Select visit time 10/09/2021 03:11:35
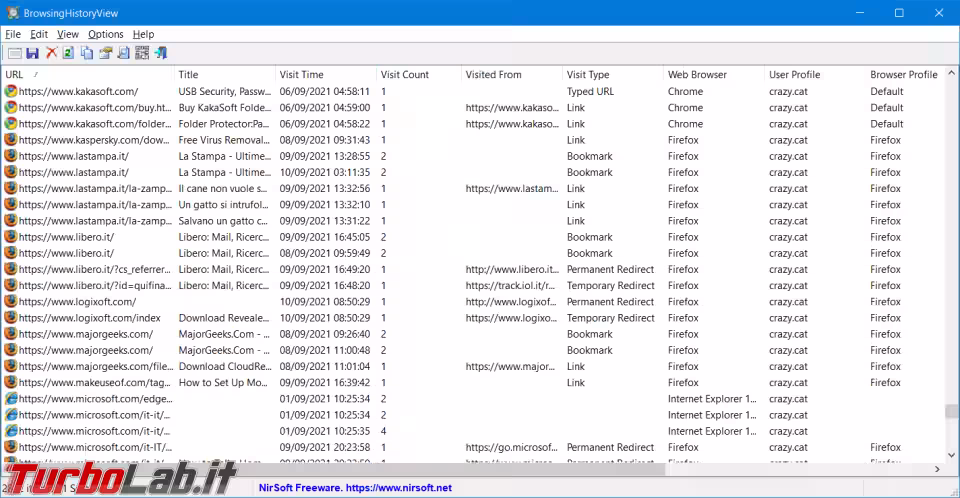 (325, 172)
